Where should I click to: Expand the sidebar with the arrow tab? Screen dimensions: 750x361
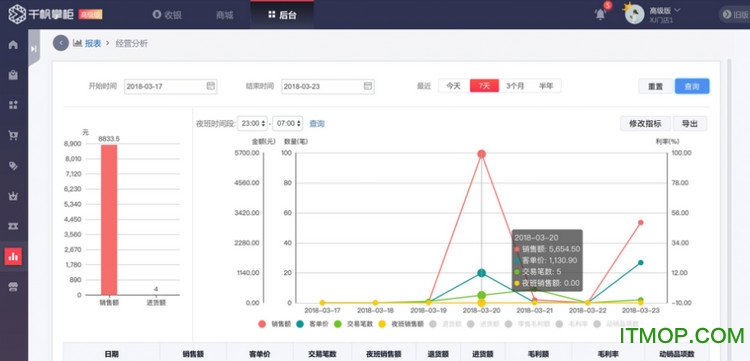33,48
